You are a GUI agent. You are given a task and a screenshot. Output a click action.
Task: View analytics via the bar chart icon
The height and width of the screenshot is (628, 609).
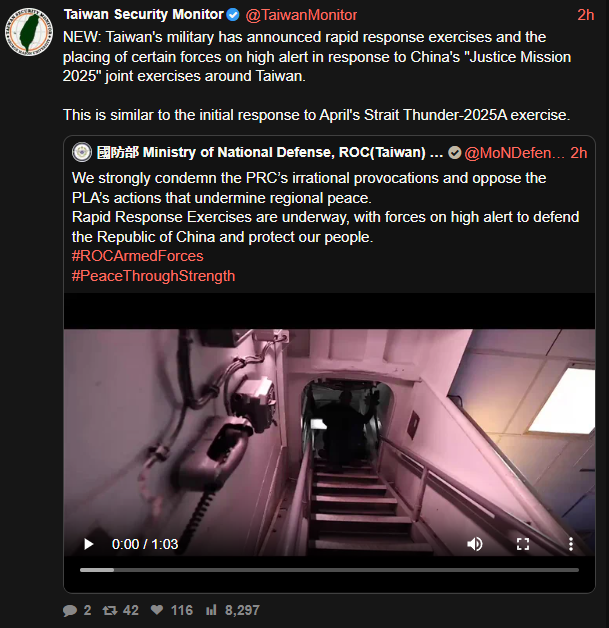(x=211, y=610)
